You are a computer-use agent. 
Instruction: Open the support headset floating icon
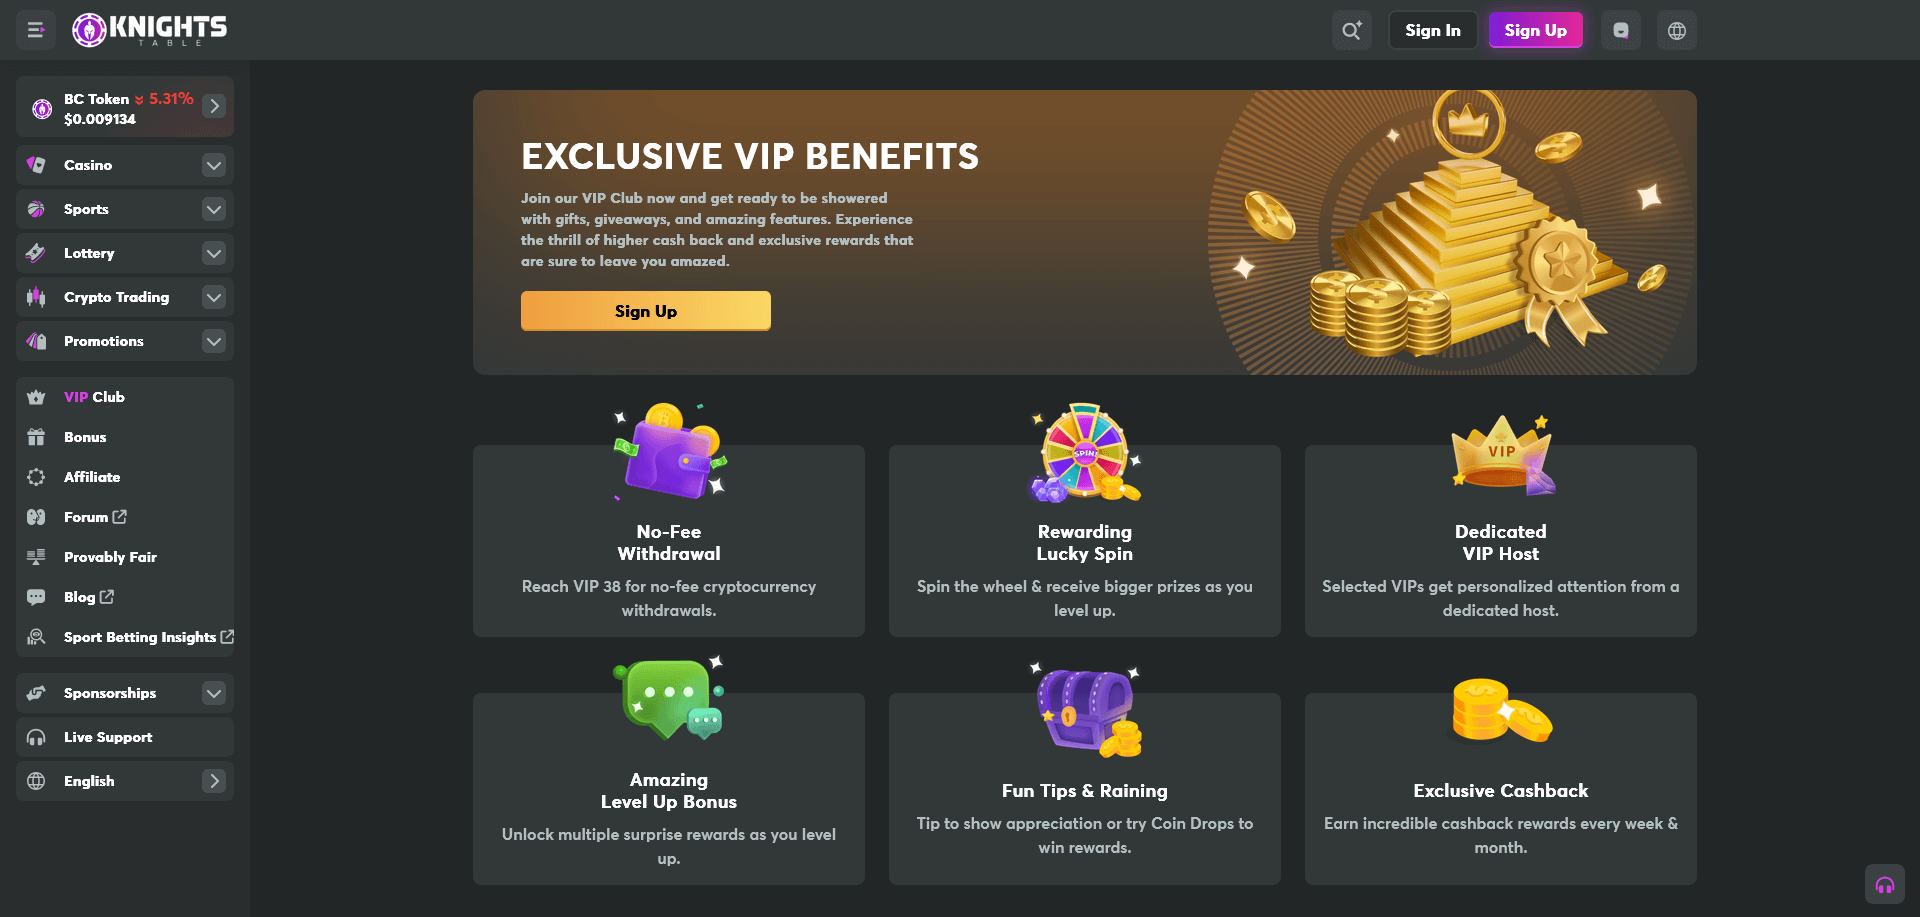(x=1885, y=885)
